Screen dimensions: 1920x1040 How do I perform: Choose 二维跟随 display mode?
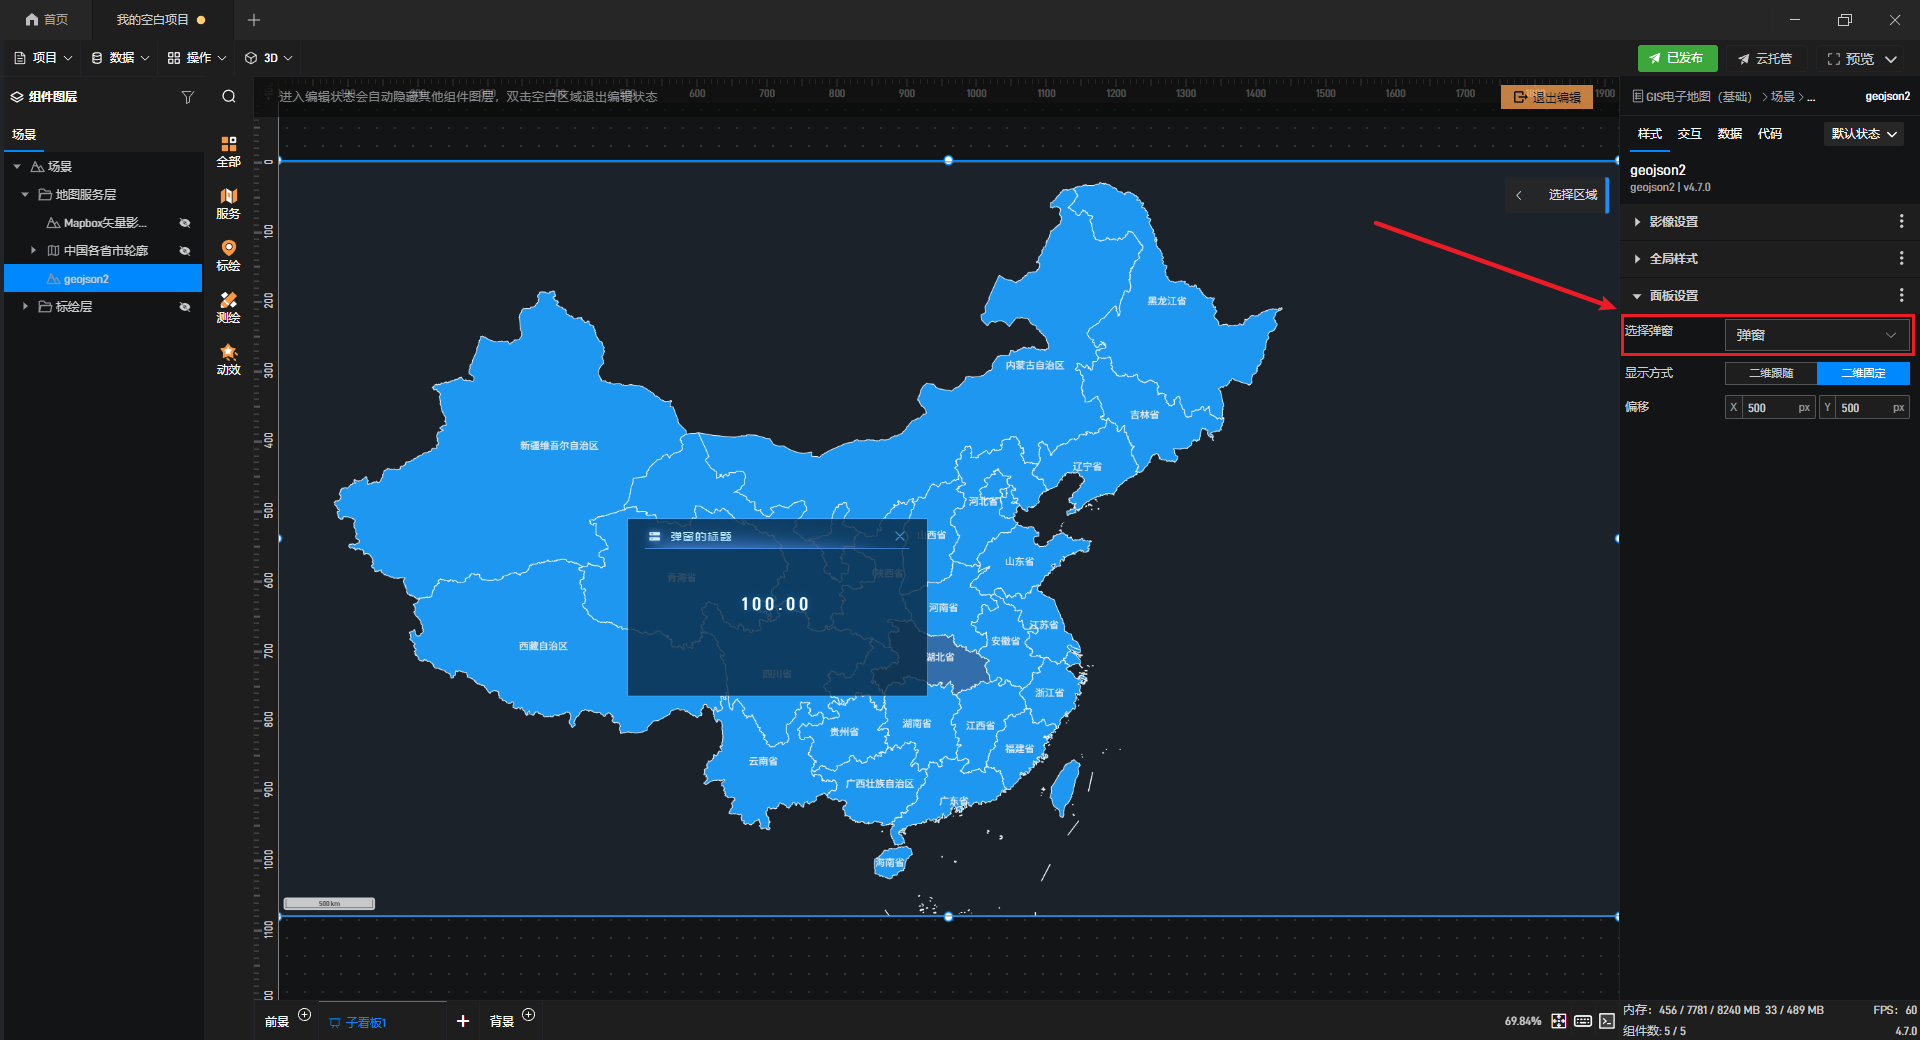pos(1770,373)
